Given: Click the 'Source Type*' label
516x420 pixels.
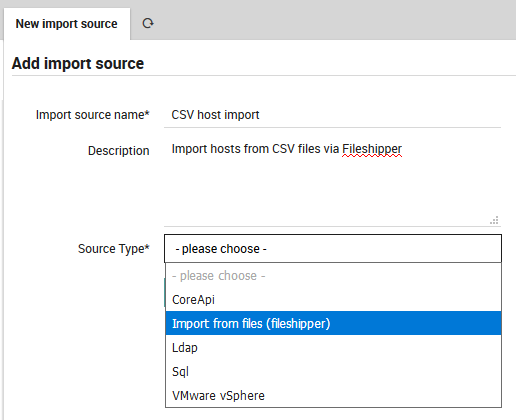Looking at the screenshot, I should pyautogui.click(x=114, y=249).
